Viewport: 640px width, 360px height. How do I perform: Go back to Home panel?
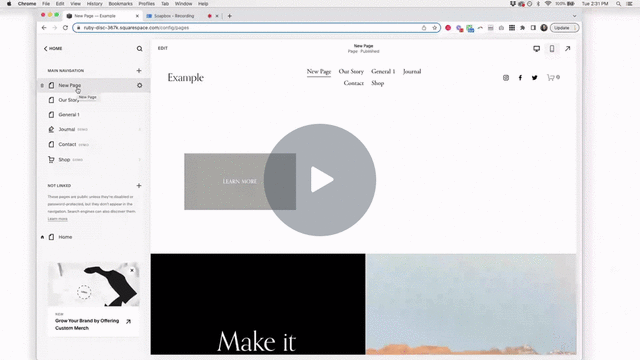[x=53, y=49]
